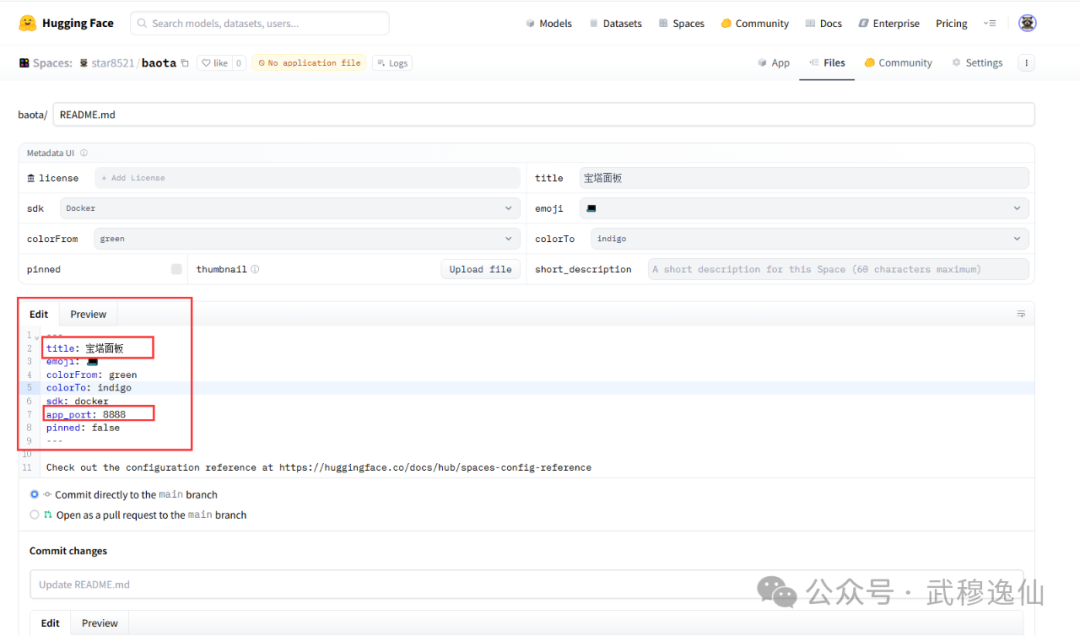Image resolution: width=1080 pixels, height=636 pixels.
Task: Click the short_description input
Action: pos(838,269)
